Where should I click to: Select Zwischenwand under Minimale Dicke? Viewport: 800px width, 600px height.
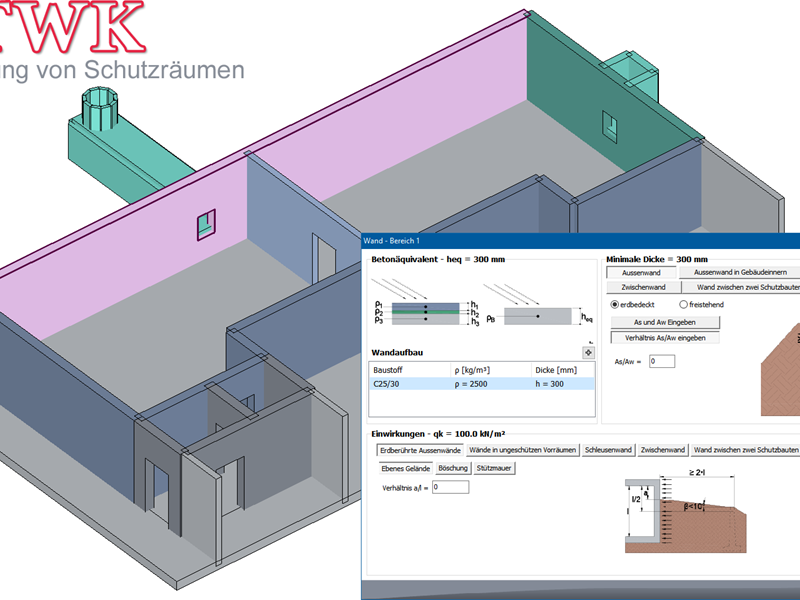pyautogui.click(x=641, y=287)
